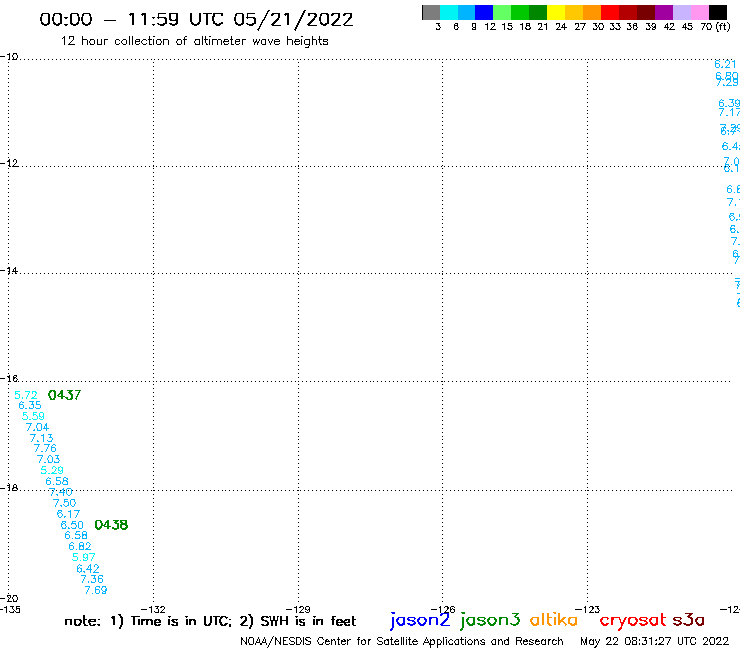Click the longitude axis label -135
The width and height of the screenshot is (740, 650).
(10, 609)
